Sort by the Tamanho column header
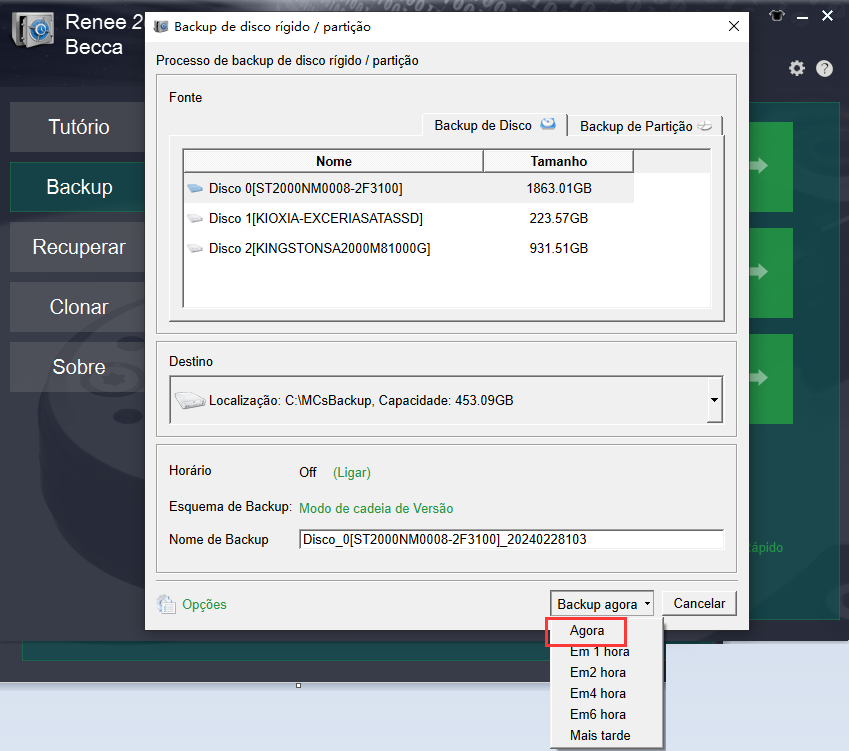The width and height of the screenshot is (849, 751). (558, 161)
